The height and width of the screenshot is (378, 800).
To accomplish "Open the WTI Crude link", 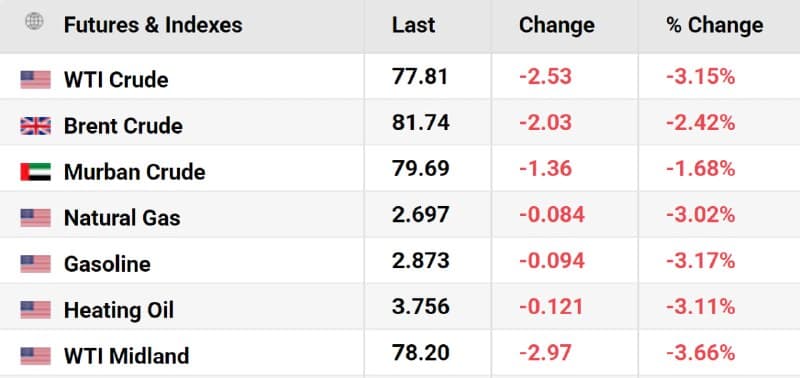I will point(116,80).
